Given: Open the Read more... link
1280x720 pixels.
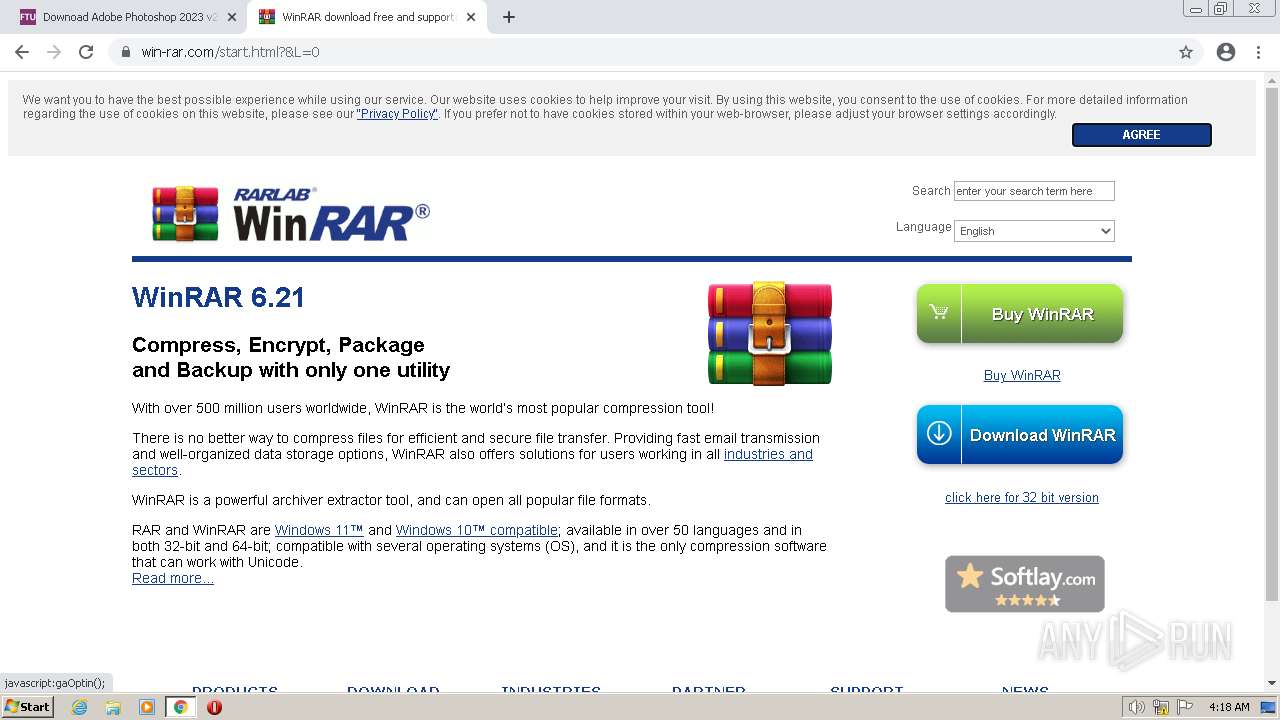Looking at the screenshot, I should click(x=173, y=578).
